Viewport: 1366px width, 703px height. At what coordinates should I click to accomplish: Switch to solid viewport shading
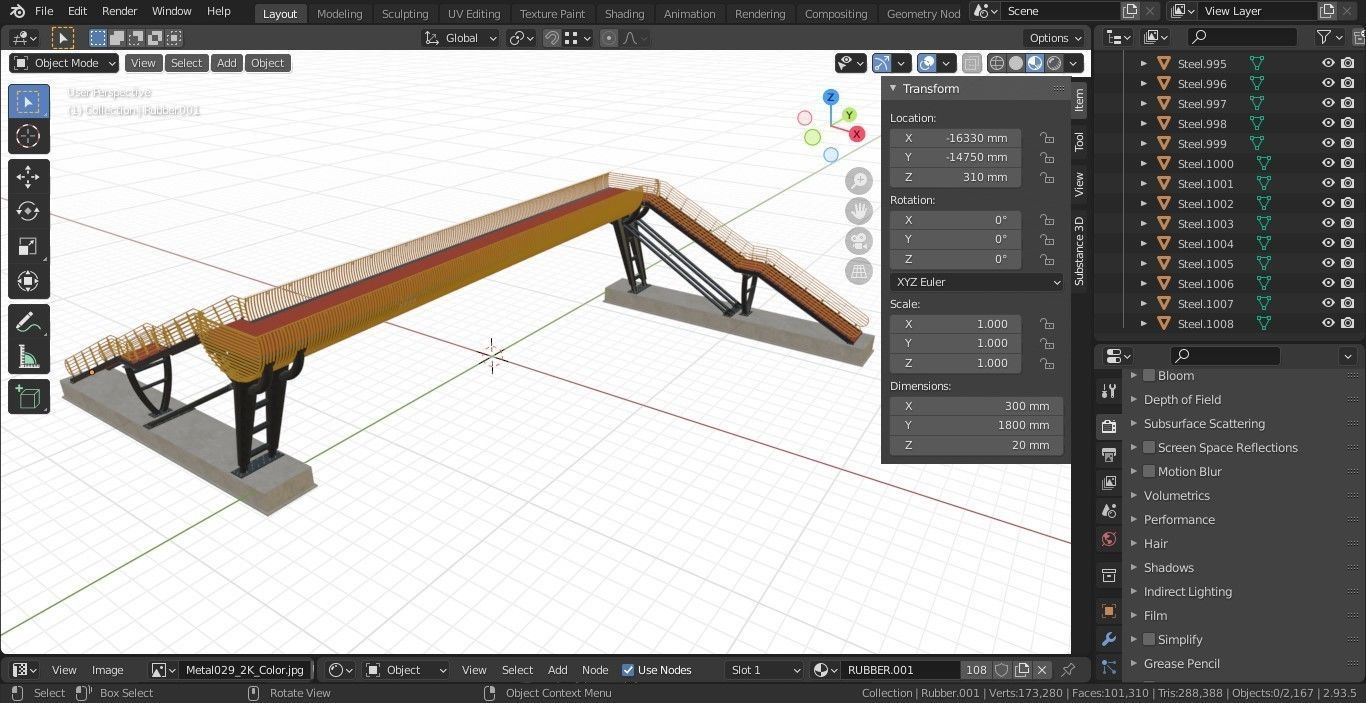(x=1016, y=63)
